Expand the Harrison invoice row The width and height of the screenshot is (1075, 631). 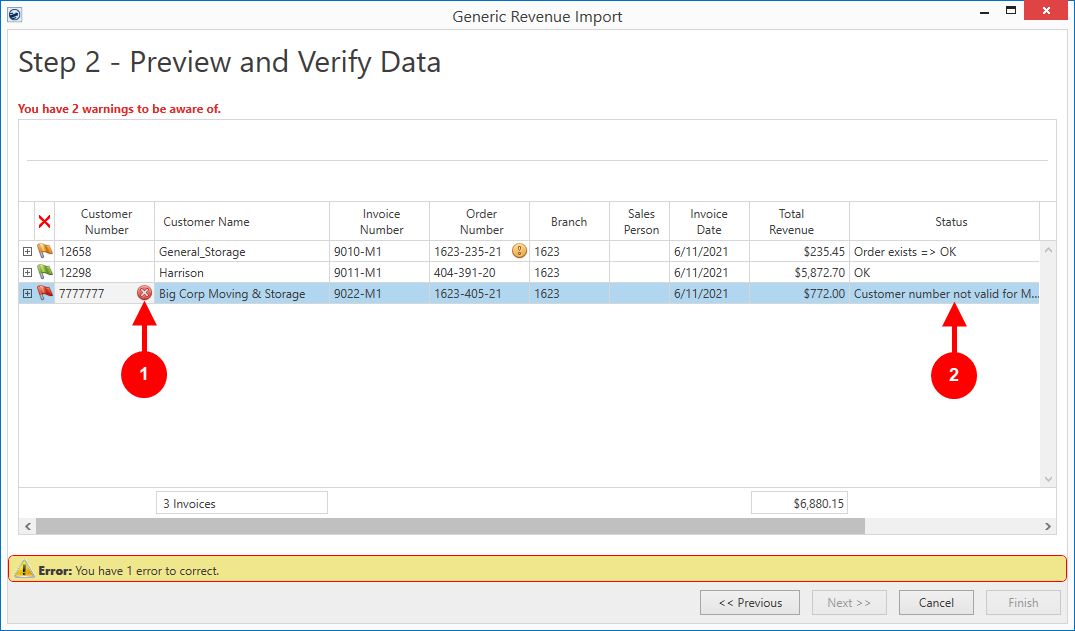tap(27, 273)
